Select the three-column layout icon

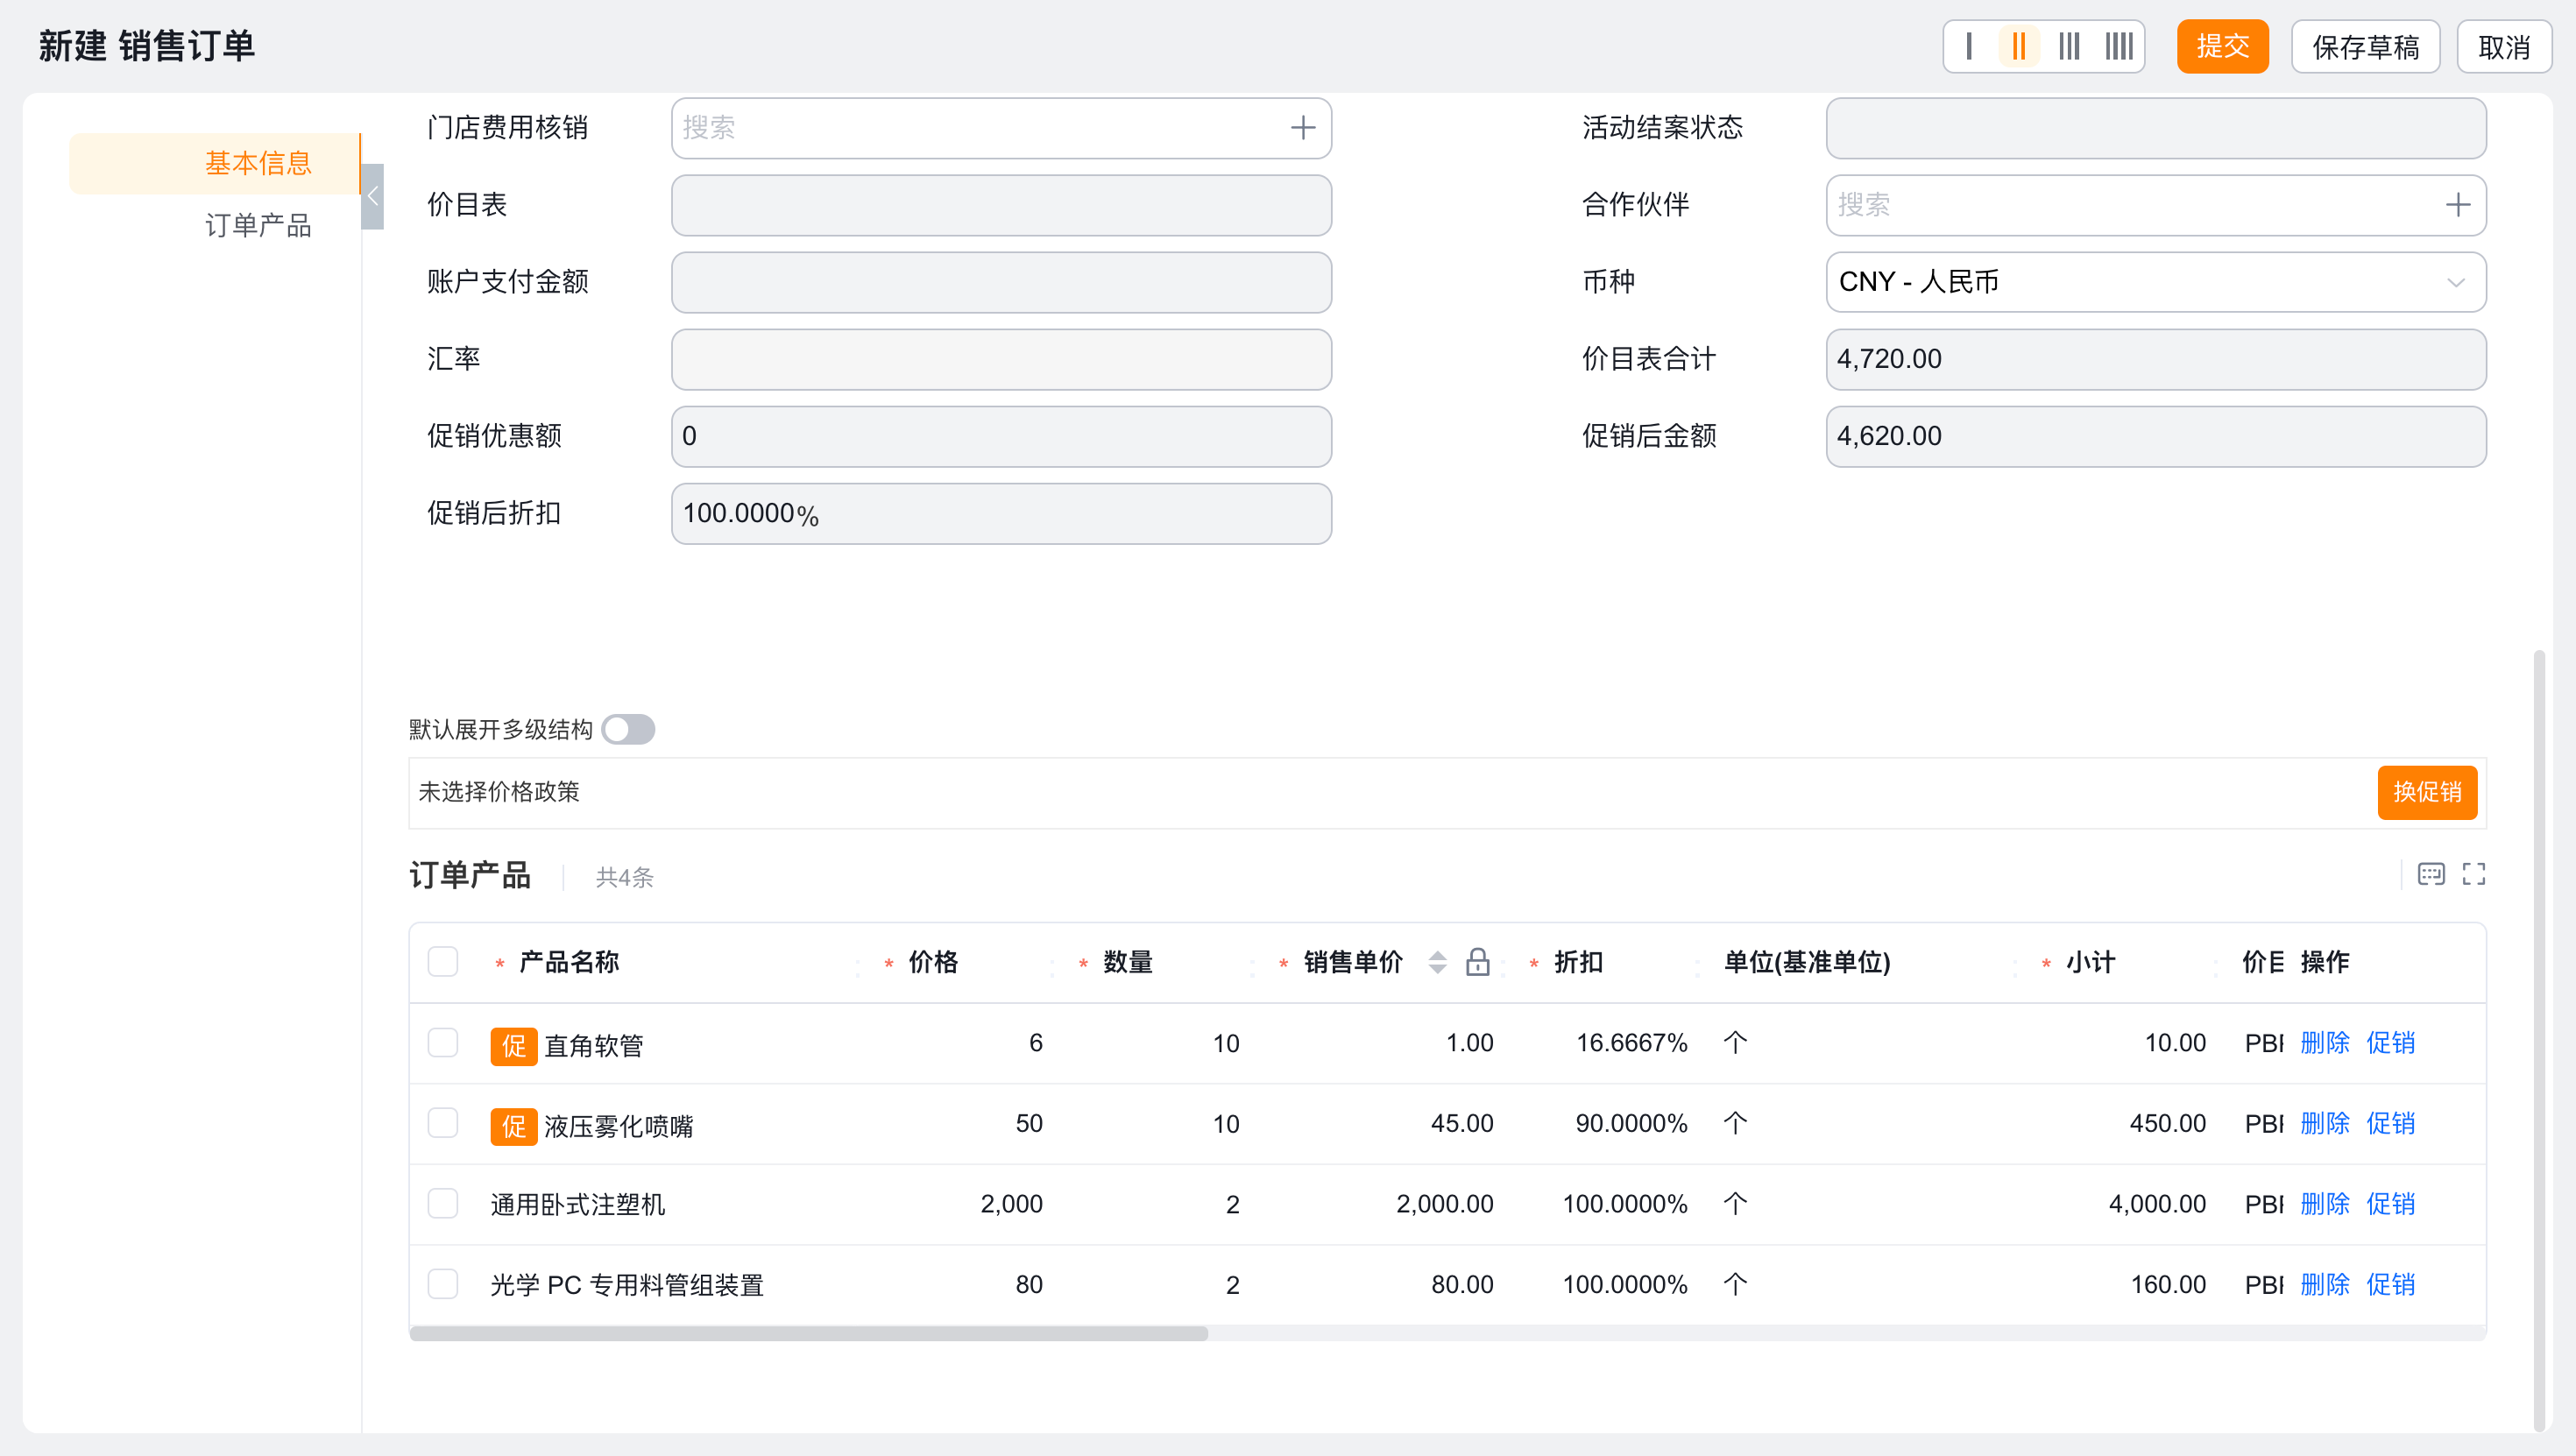pyautogui.click(x=2069, y=46)
